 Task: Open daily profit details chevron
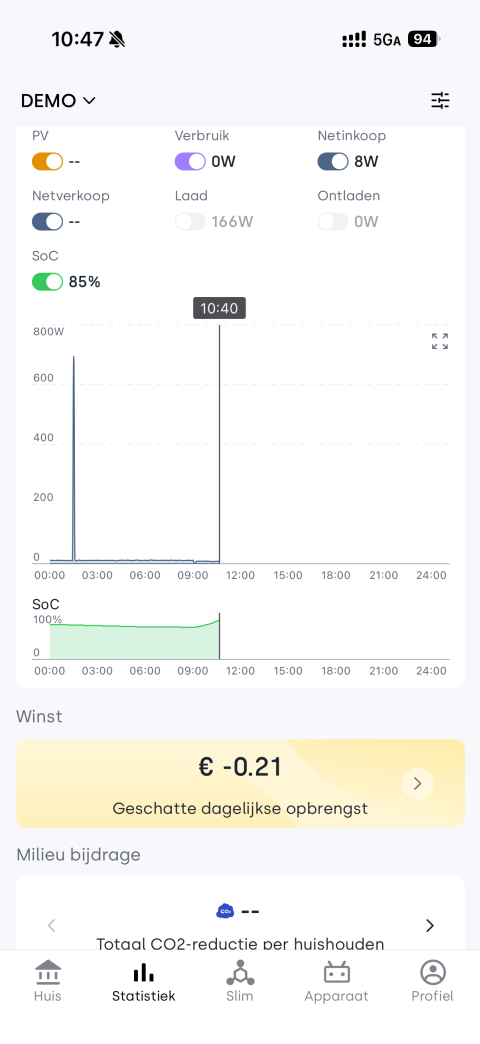coord(417,784)
